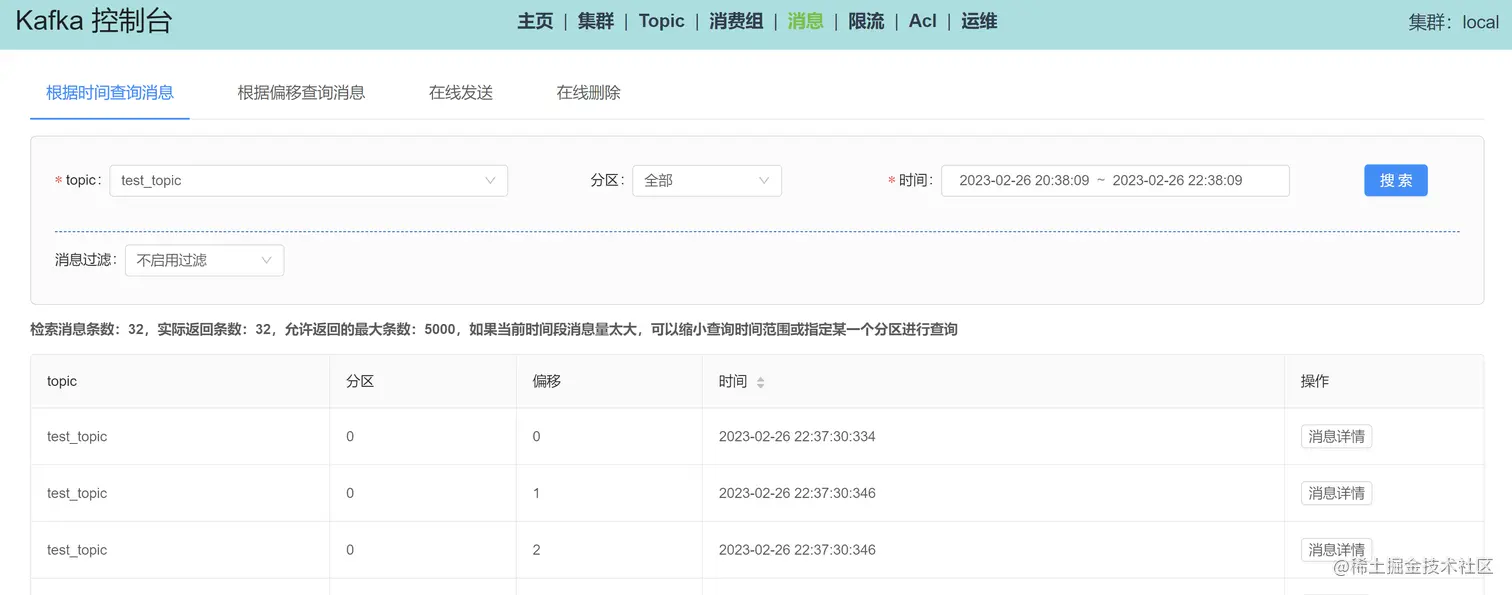
Task: Open the 分区 dropdown showing 全部
Action: (x=707, y=181)
